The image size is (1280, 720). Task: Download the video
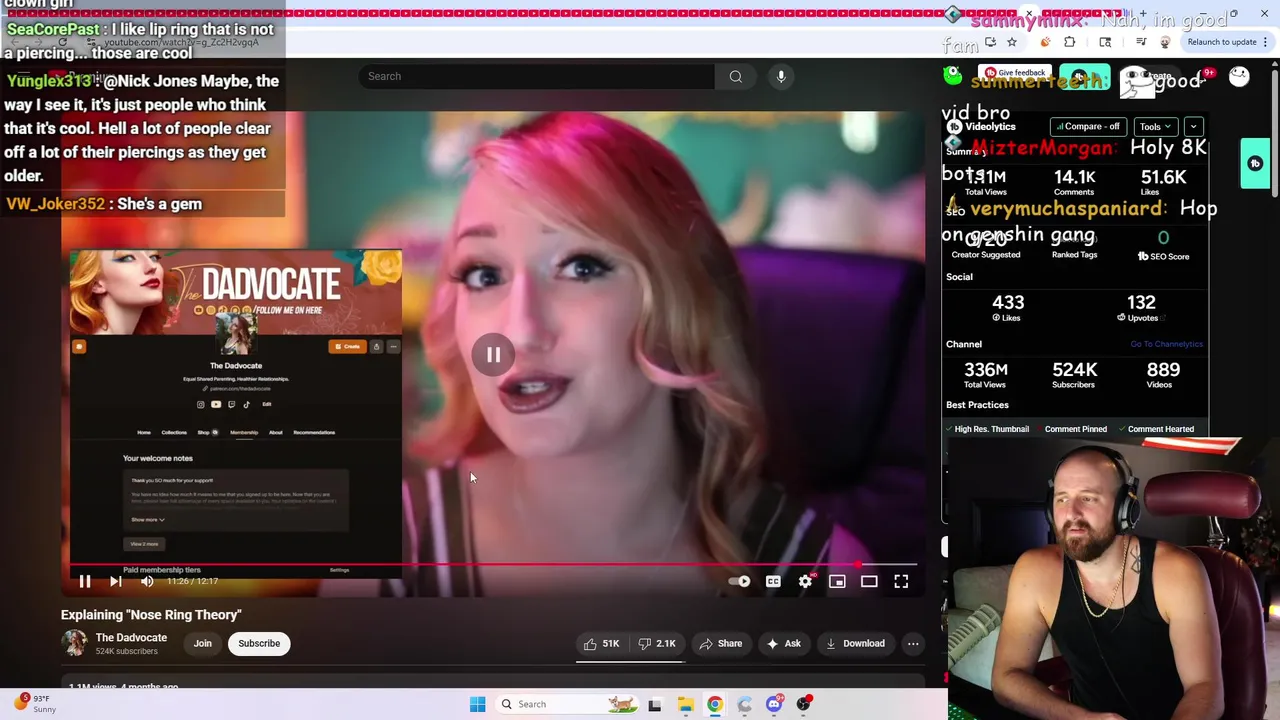(x=855, y=644)
